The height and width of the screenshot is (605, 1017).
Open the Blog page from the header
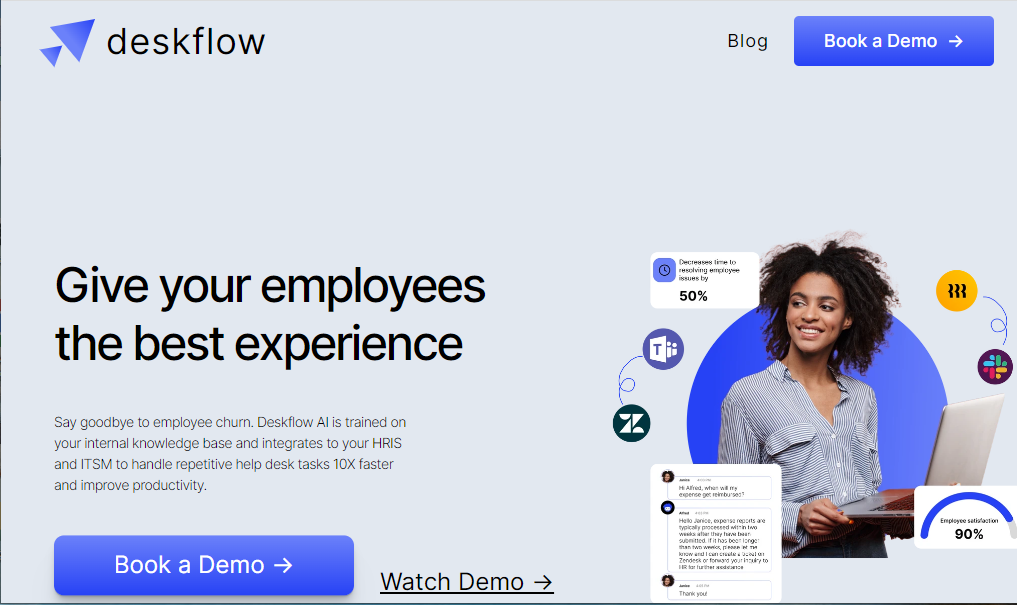tap(747, 41)
